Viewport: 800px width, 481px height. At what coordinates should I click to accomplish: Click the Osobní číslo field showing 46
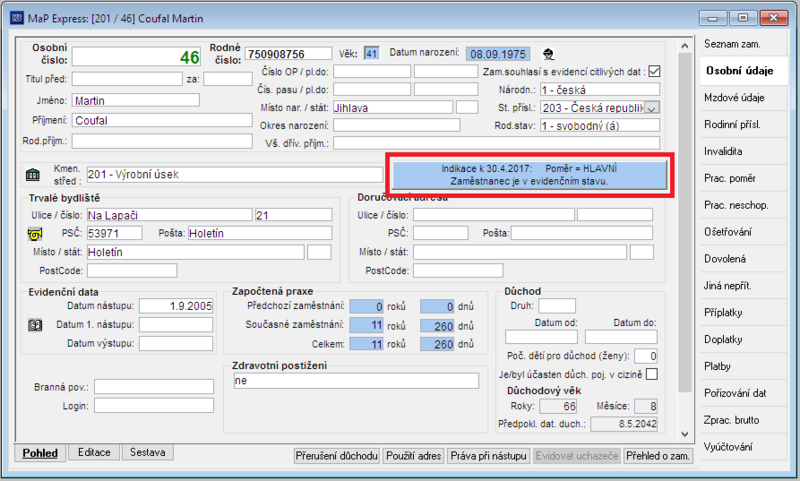pyautogui.click(x=137, y=57)
